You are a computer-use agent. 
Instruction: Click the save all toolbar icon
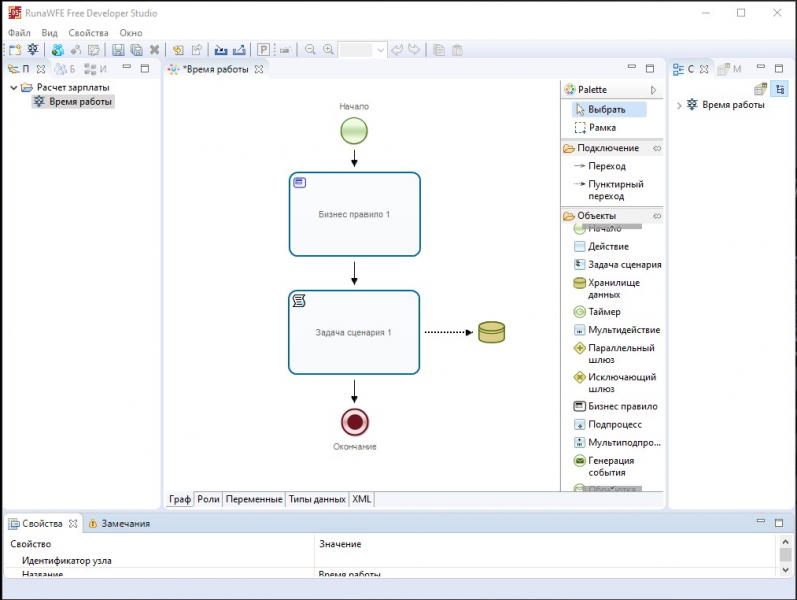(x=136, y=50)
